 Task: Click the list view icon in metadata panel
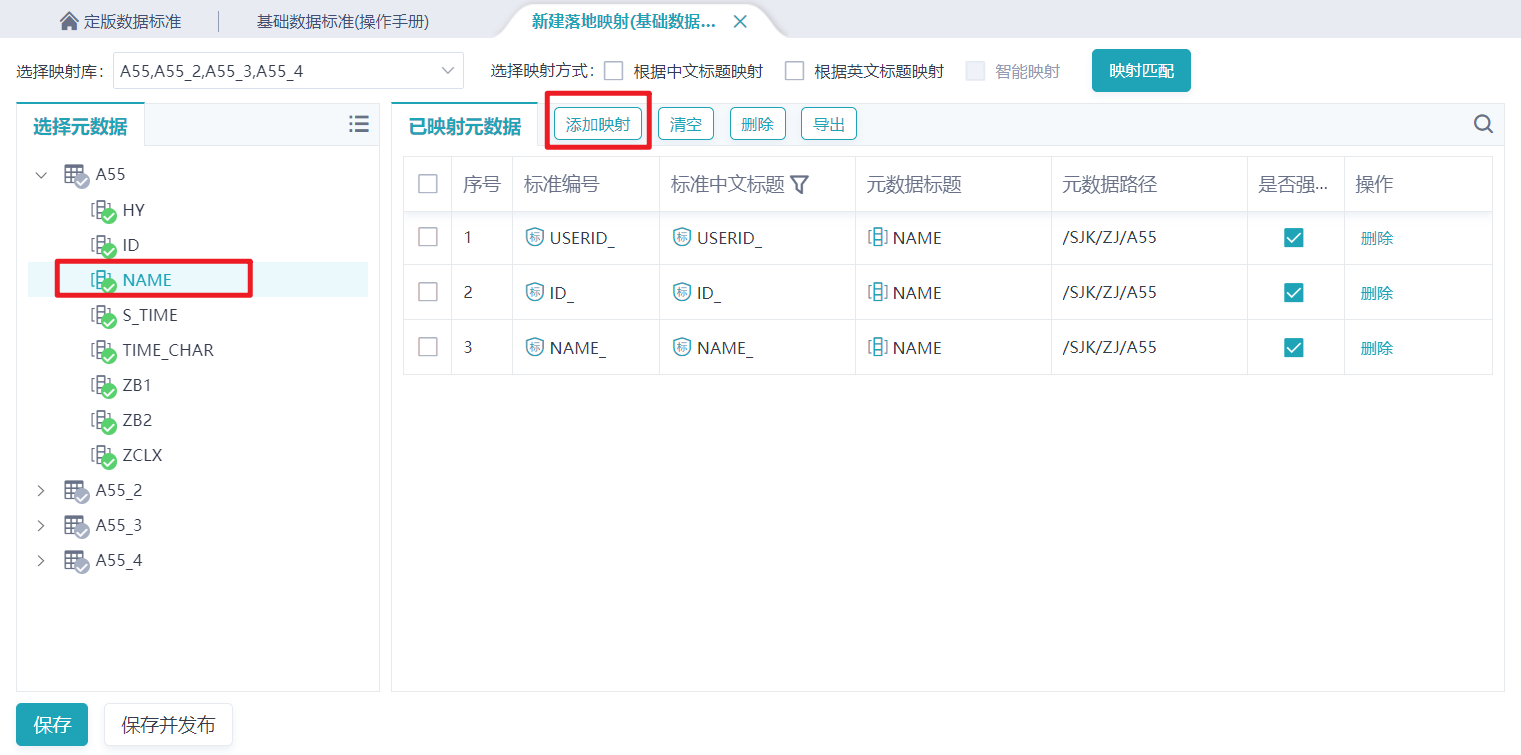coord(359,124)
